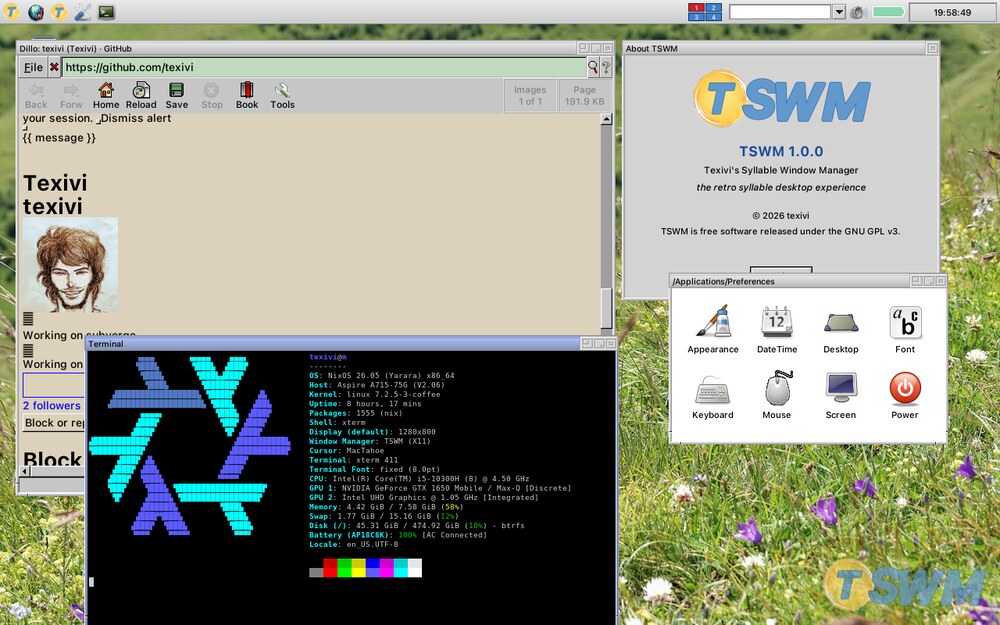The height and width of the screenshot is (625, 1000).
Task: Click the empty text field in the top panel
Action: [x=780, y=12]
